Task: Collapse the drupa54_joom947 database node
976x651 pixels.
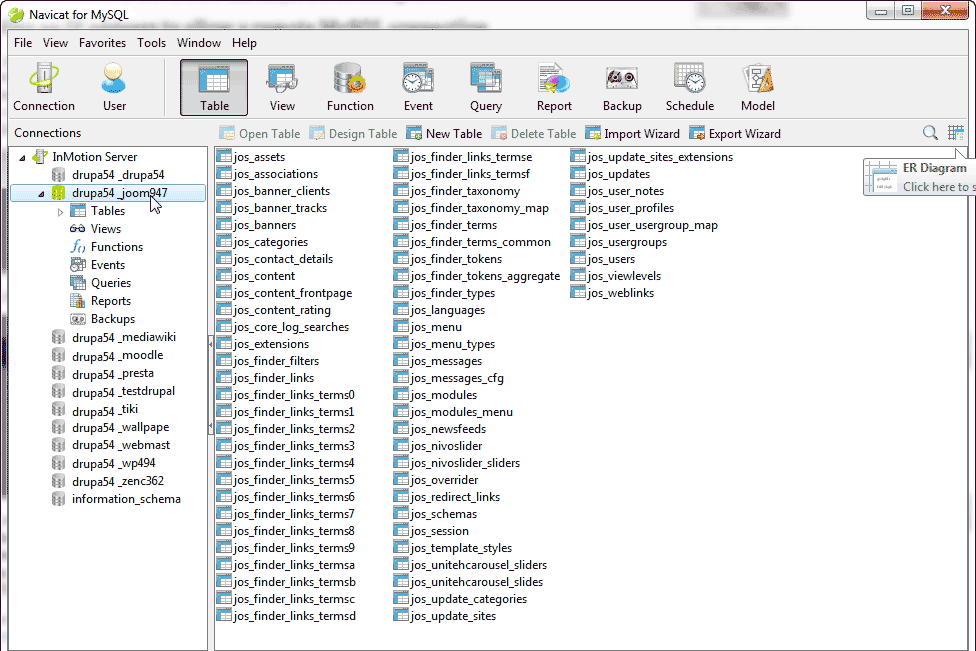Action: tap(41, 194)
